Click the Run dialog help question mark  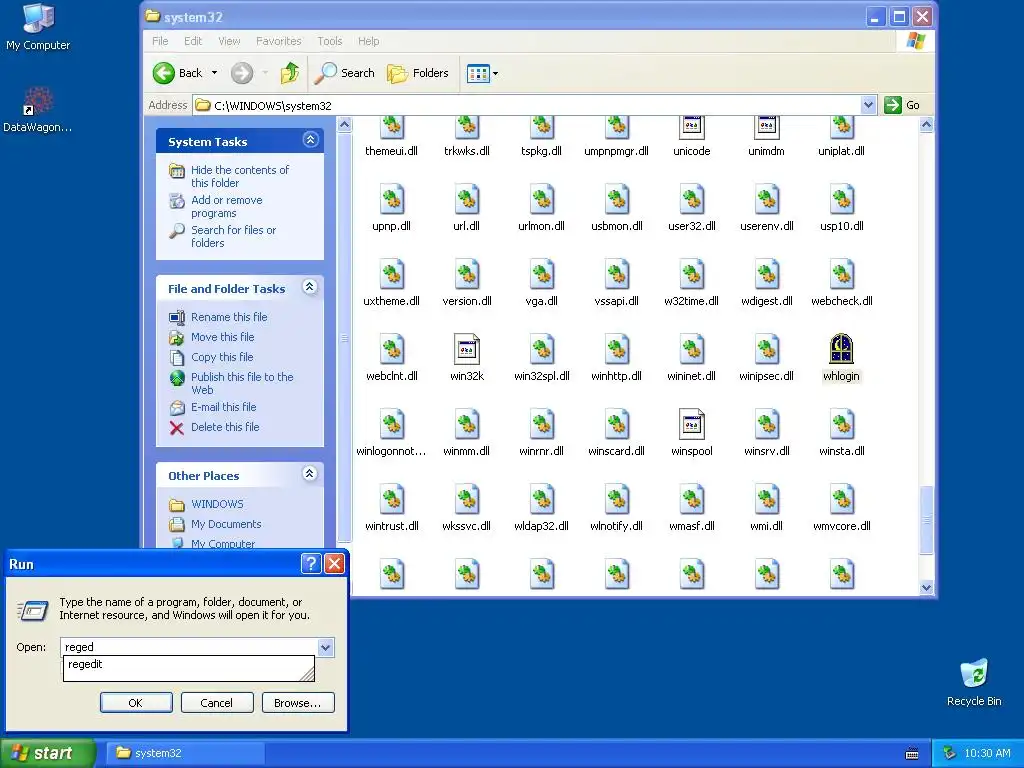pos(312,564)
